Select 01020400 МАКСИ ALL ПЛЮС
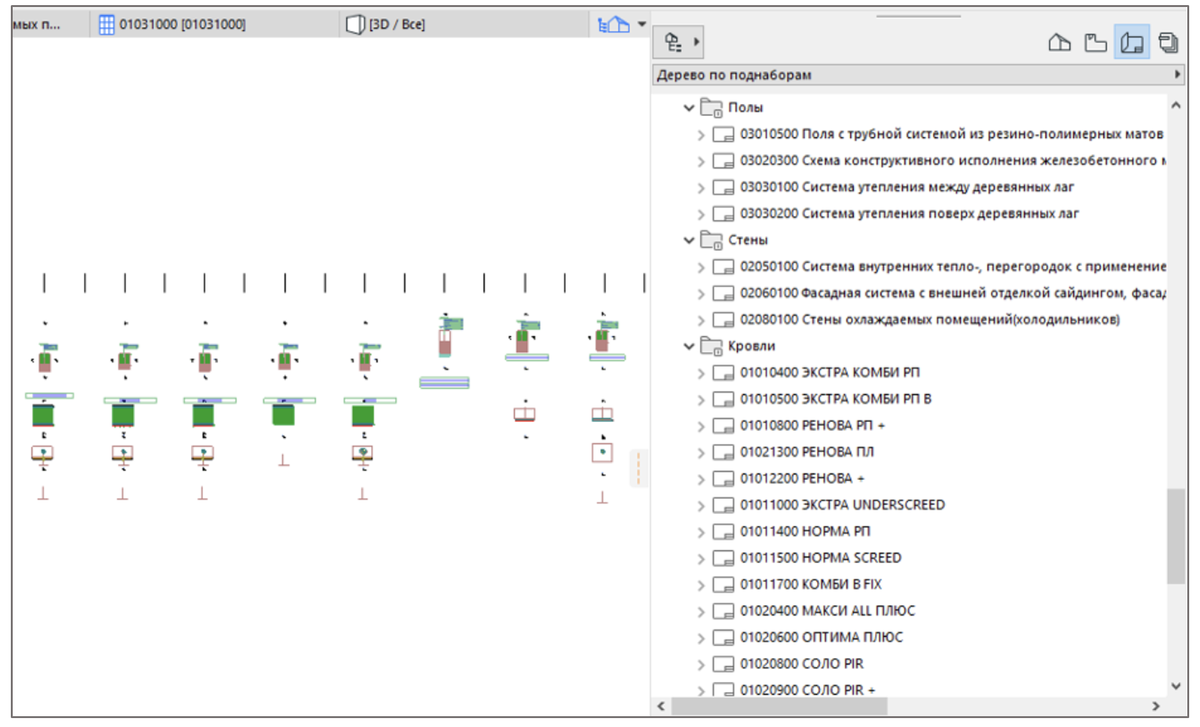 [x=827, y=610]
